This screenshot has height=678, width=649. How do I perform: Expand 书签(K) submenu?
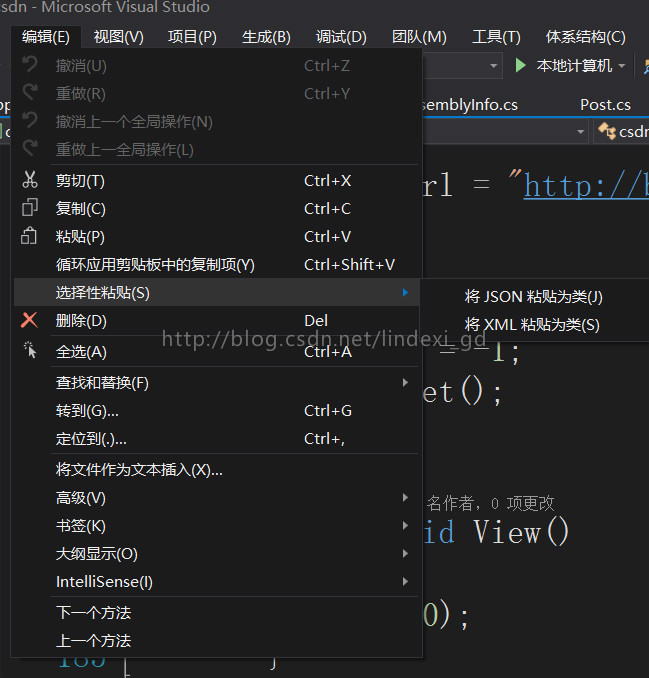(x=217, y=526)
